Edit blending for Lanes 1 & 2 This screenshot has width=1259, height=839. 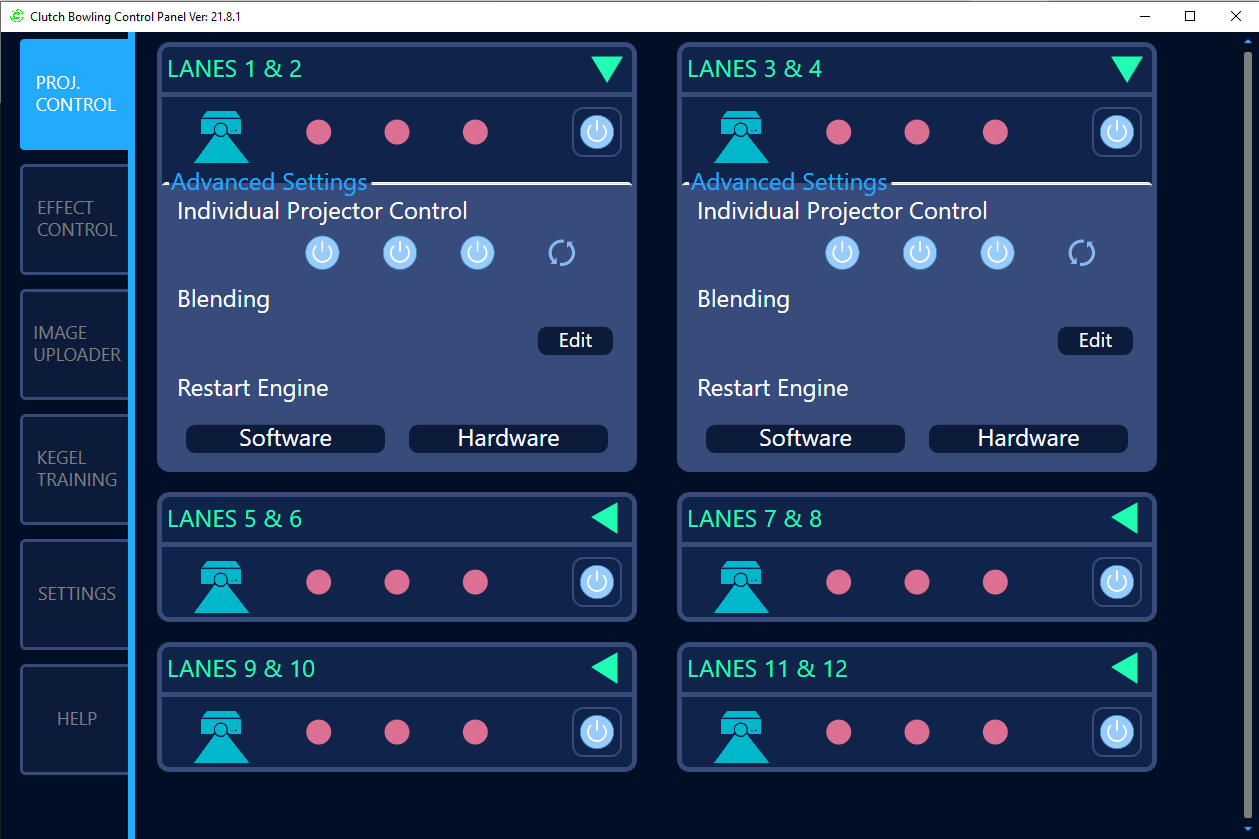click(575, 340)
